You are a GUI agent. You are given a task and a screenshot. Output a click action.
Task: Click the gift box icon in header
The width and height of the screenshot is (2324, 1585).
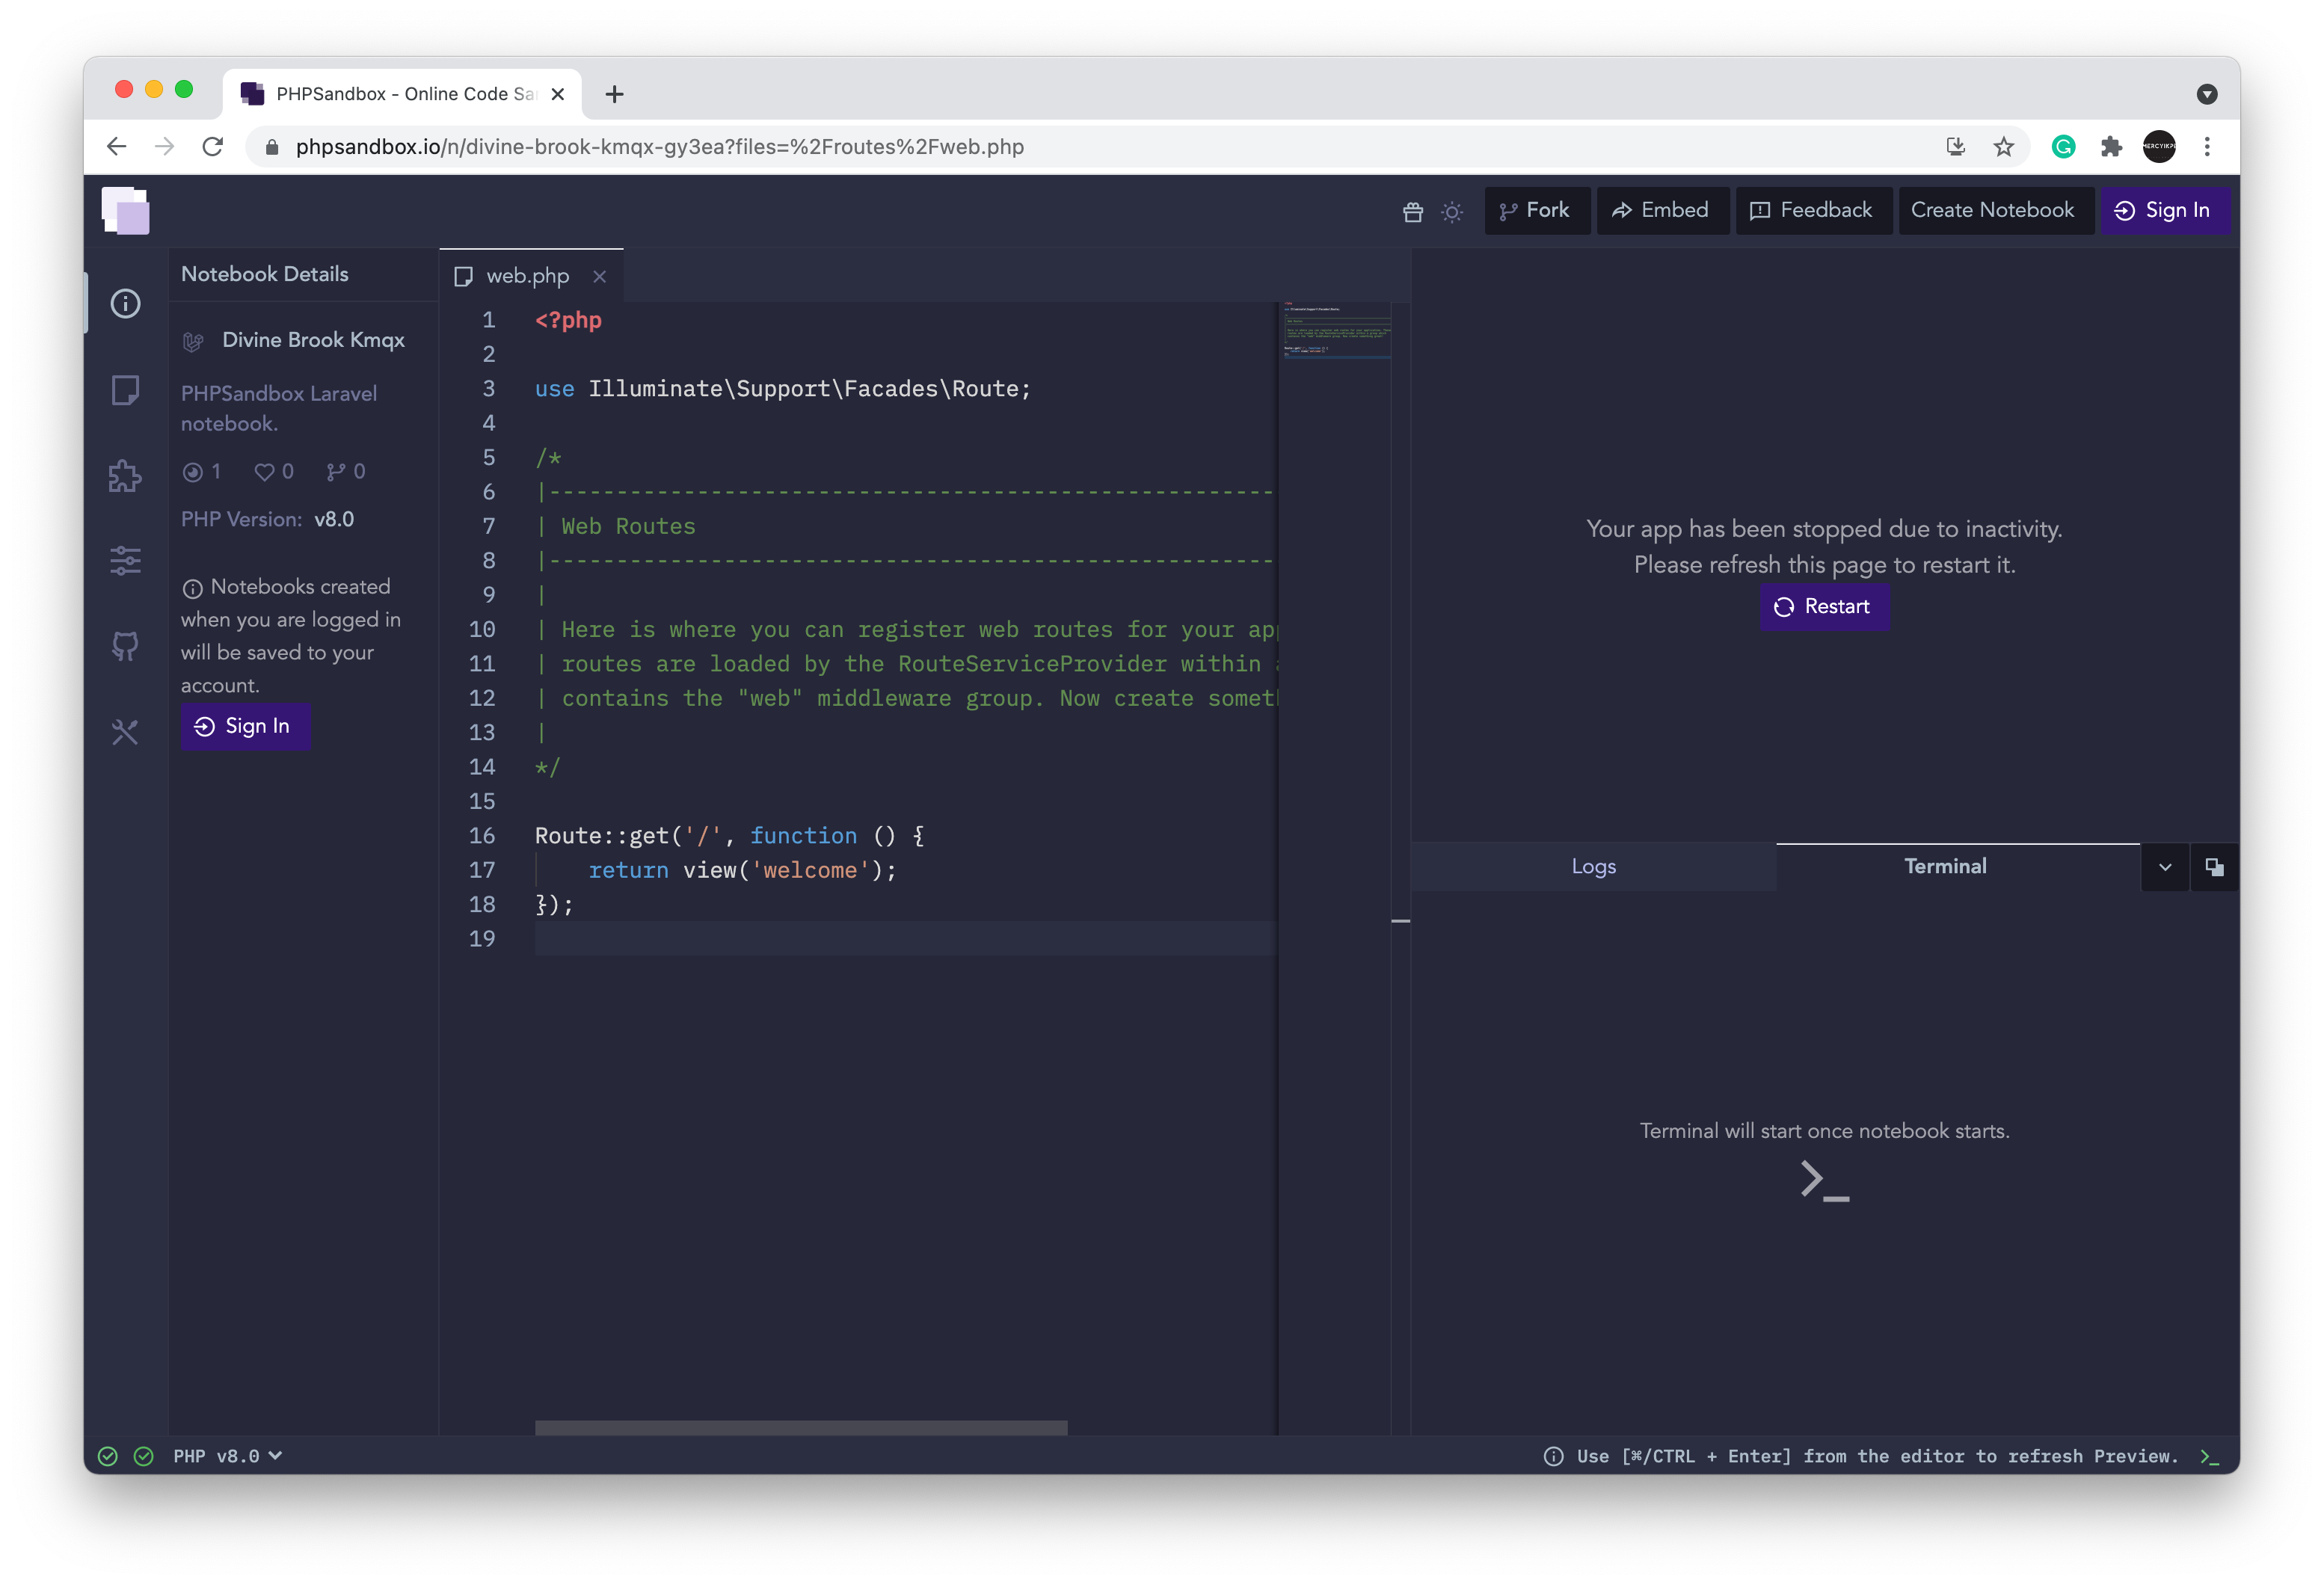coord(1412,211)
